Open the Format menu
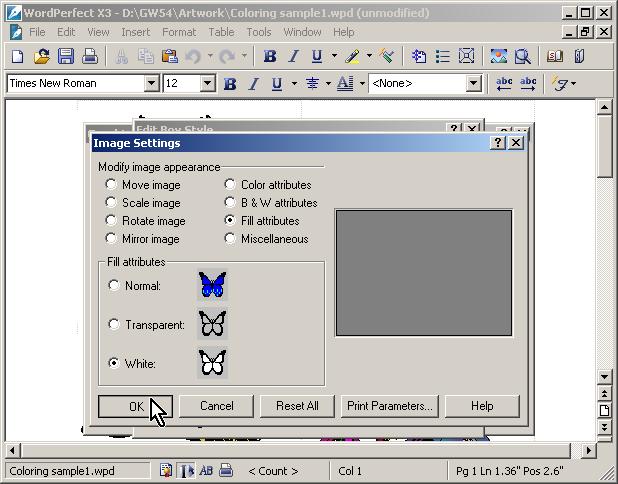Screen dimensions: 618x484 point(179,32)
